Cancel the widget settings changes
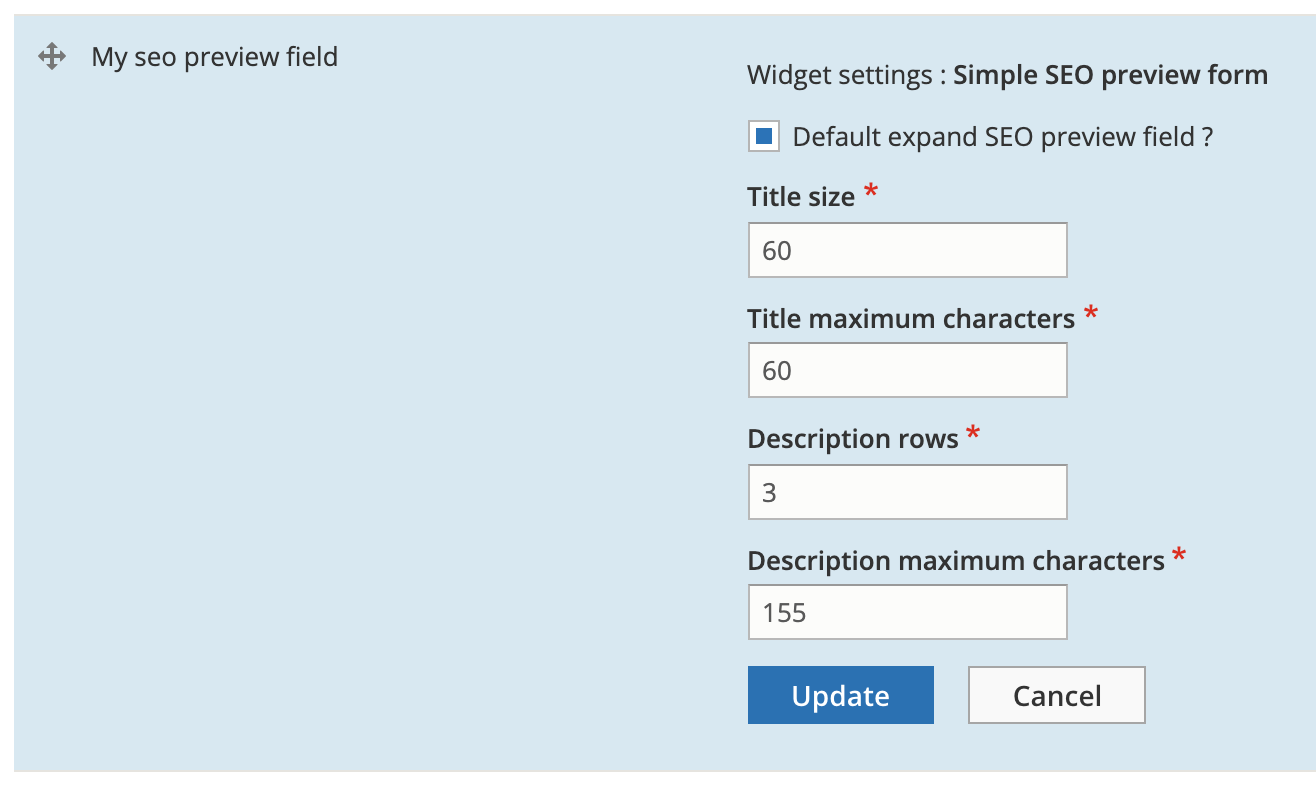The height and width of the screenshot is (786, 1316). click(x=1056, y=694)
